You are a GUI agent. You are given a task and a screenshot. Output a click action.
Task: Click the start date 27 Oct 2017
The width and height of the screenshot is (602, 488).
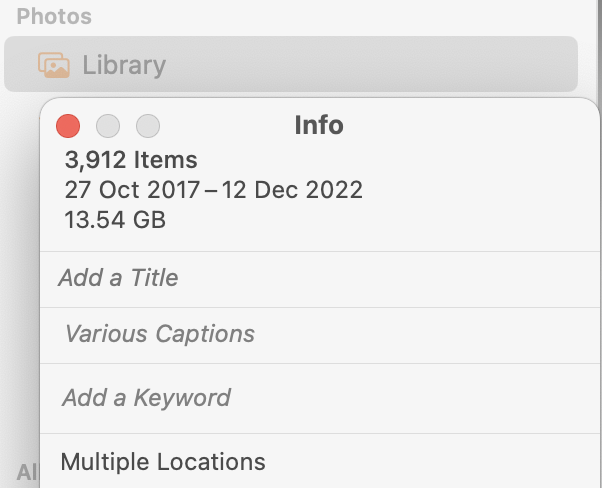(x=129, y=190)
